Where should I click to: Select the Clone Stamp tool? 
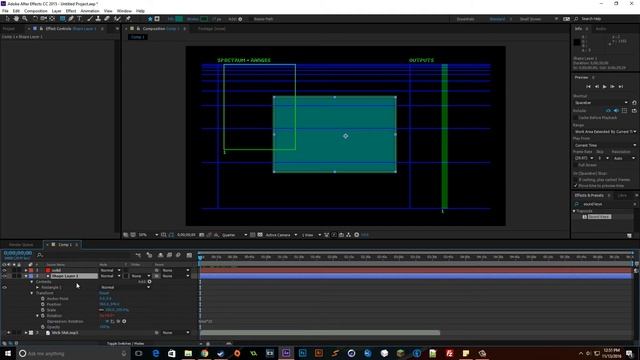pyautogui.click(x=98, y=19)
